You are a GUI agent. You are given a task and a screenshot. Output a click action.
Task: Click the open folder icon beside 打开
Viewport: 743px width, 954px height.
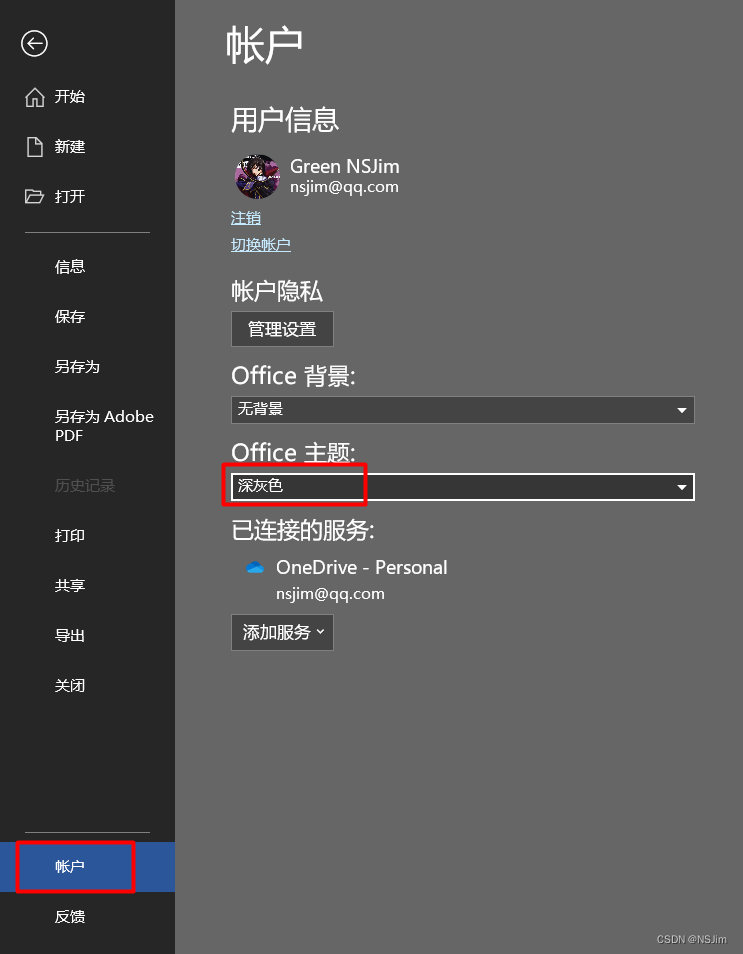34,197
